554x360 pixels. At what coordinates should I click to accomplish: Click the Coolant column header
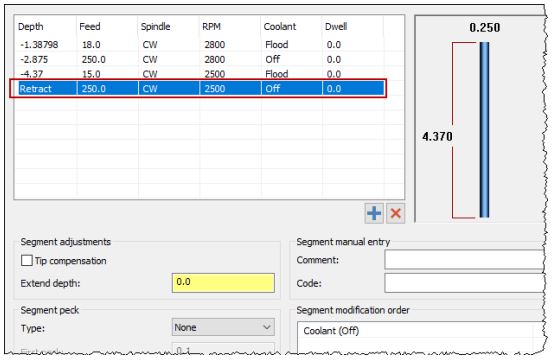[291, 26]
